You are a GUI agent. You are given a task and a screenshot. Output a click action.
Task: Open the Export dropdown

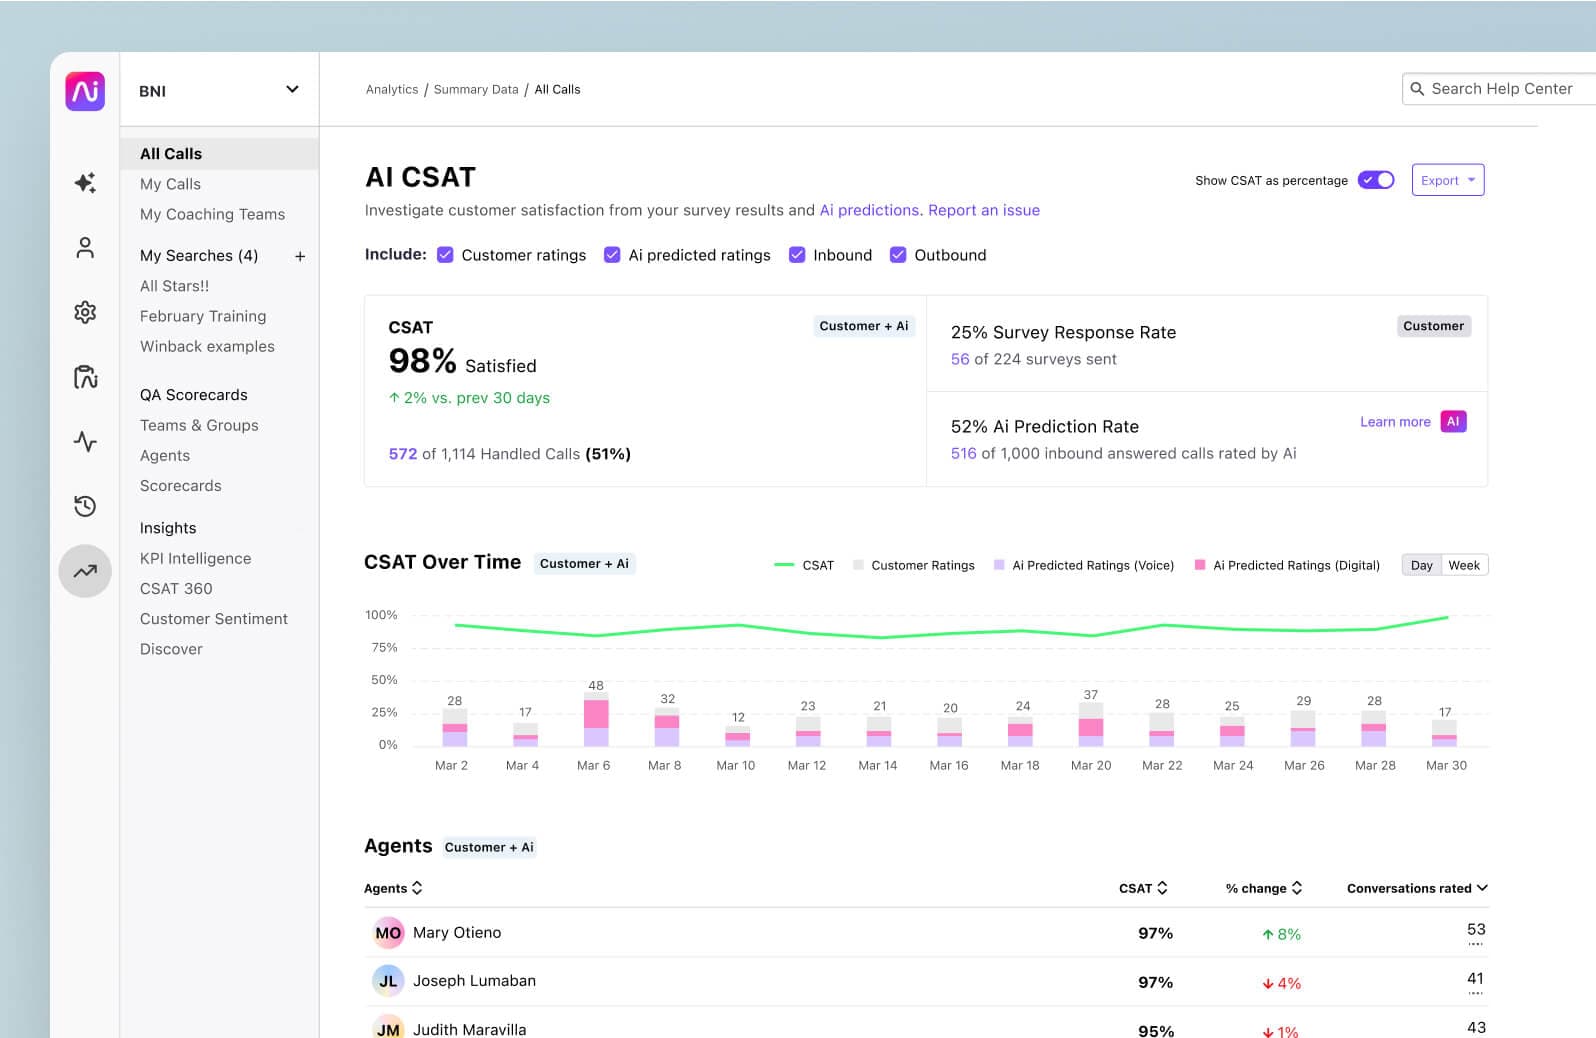point(1447,180)
